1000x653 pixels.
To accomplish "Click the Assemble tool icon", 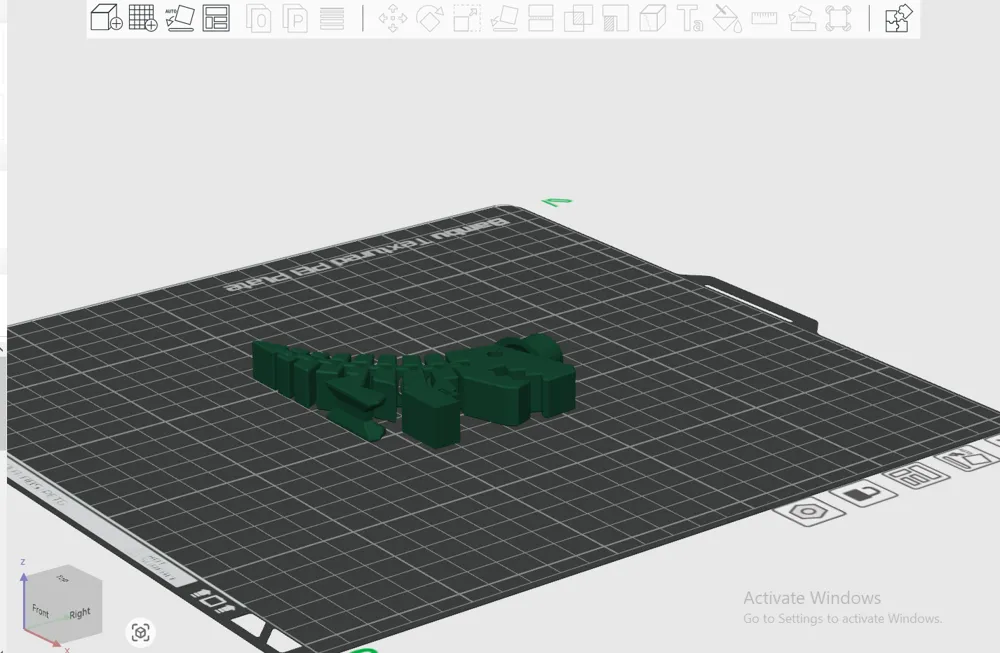I will [x=802, y=18].
